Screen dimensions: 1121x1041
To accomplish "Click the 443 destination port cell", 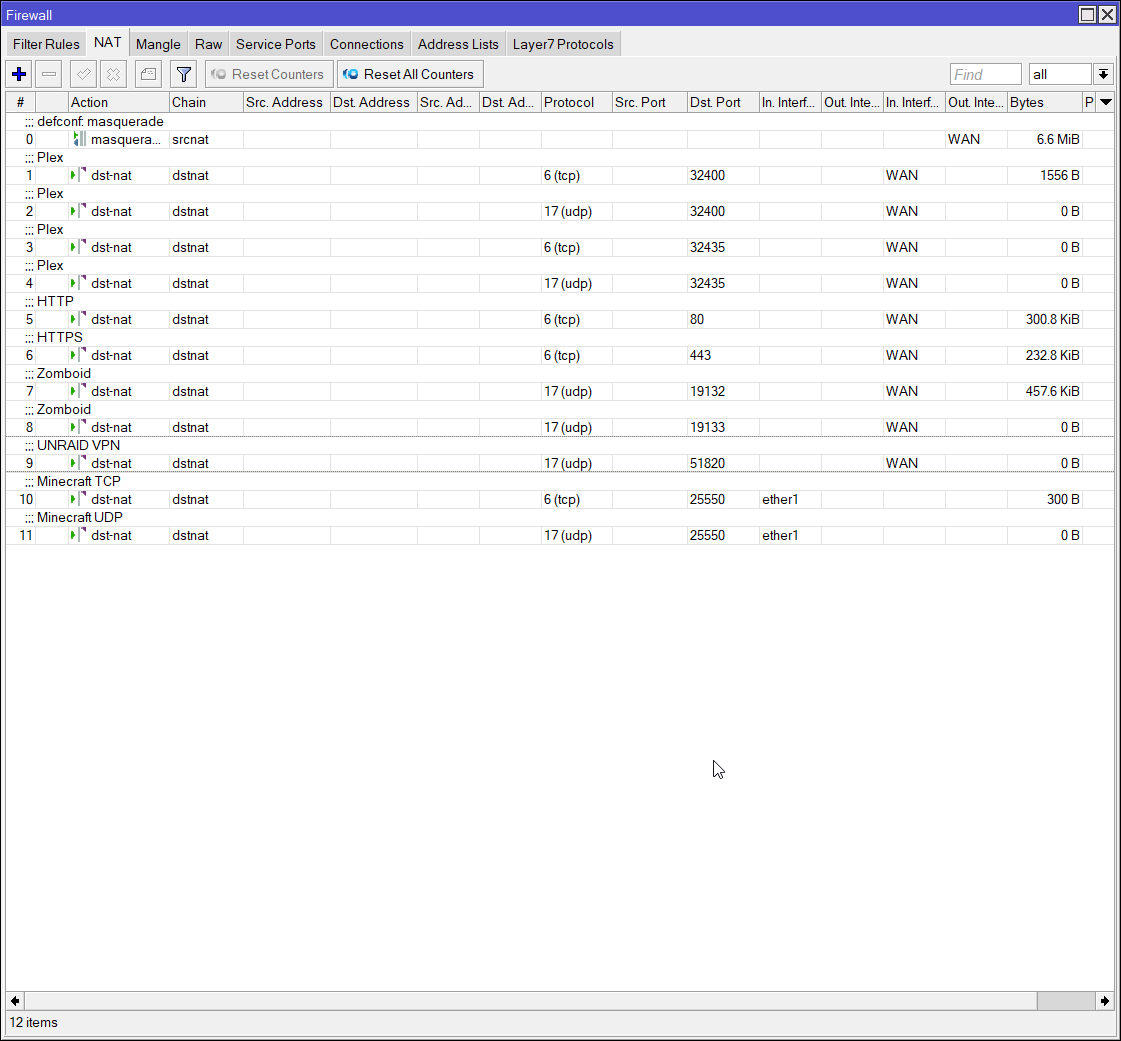I will click(723, 355).
